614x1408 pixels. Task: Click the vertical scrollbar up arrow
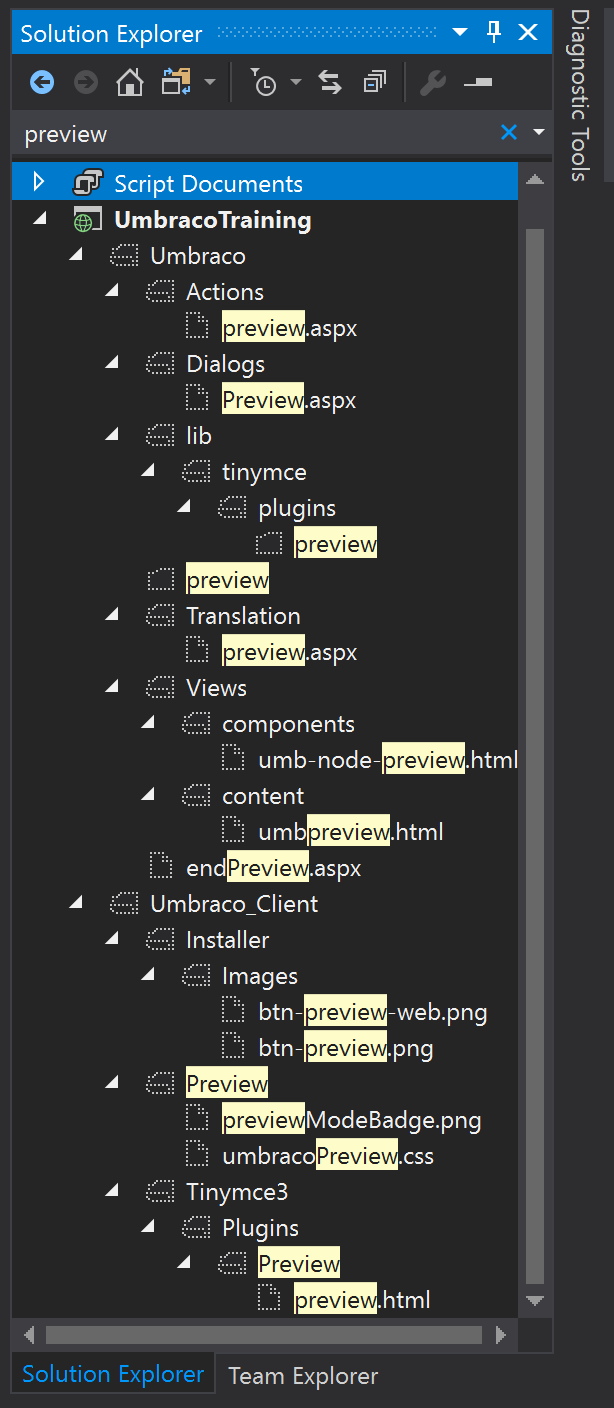[535, 180]
